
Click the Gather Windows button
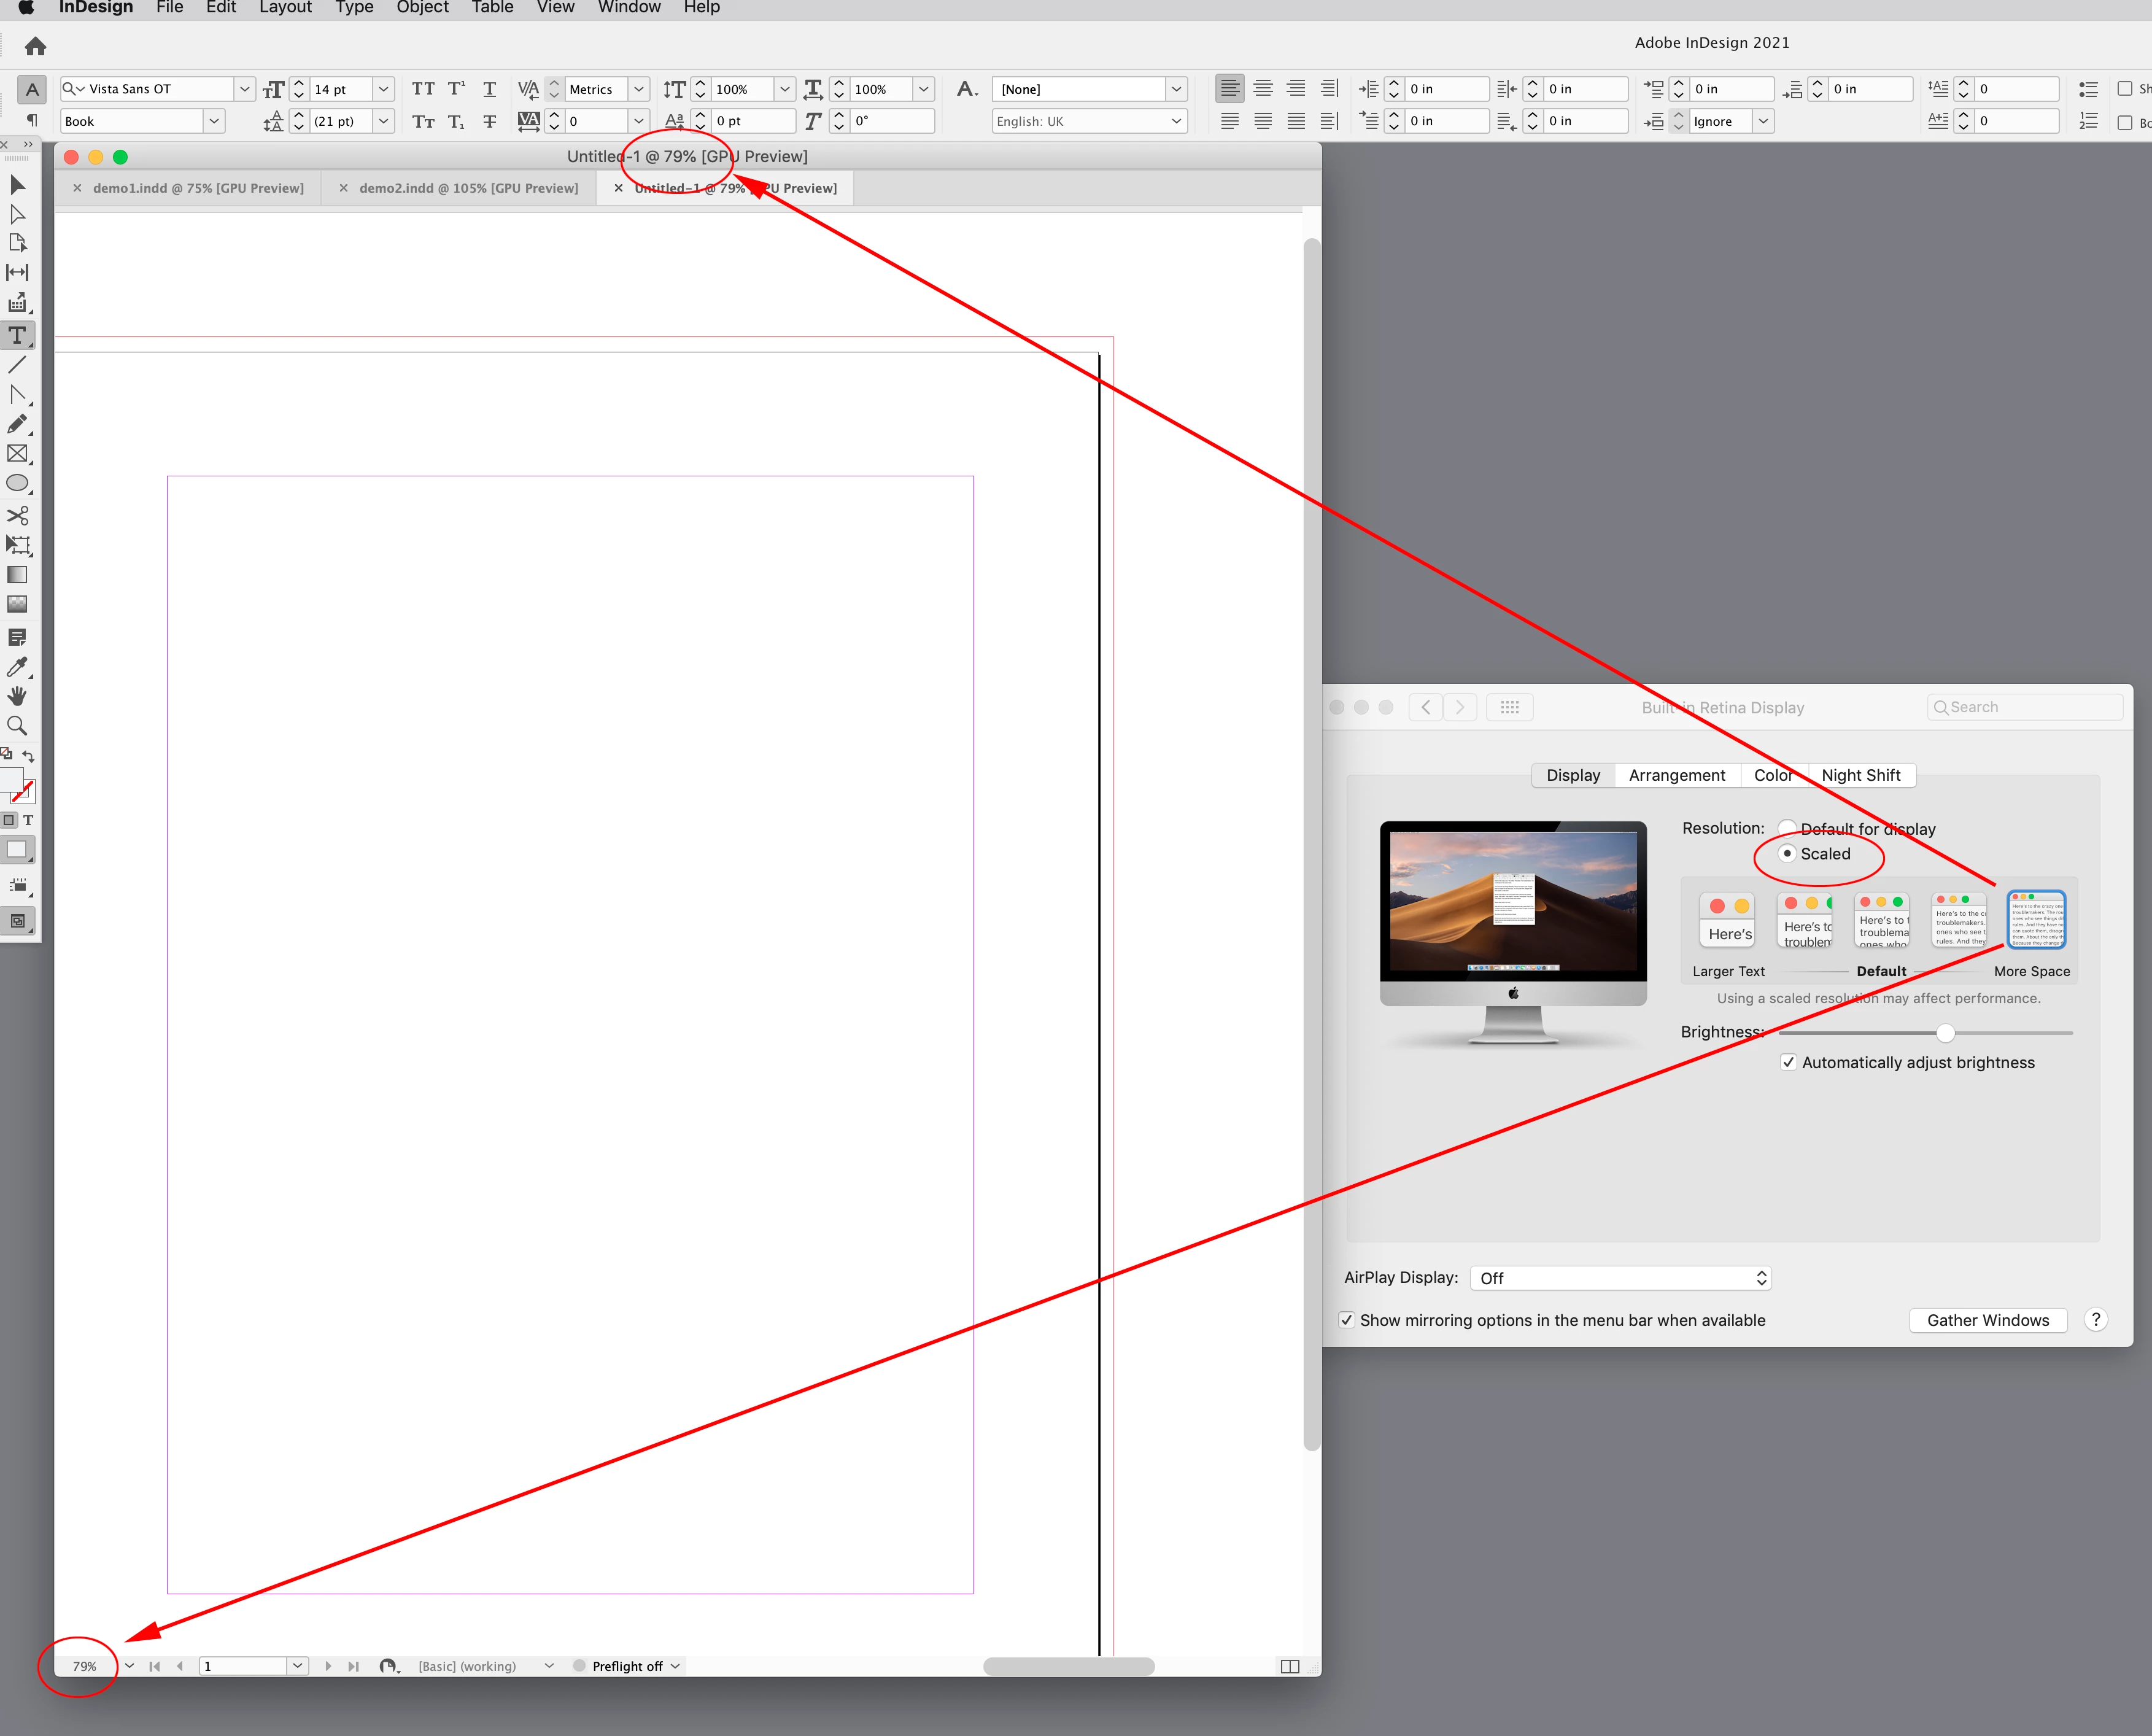coord(1987,1320)
